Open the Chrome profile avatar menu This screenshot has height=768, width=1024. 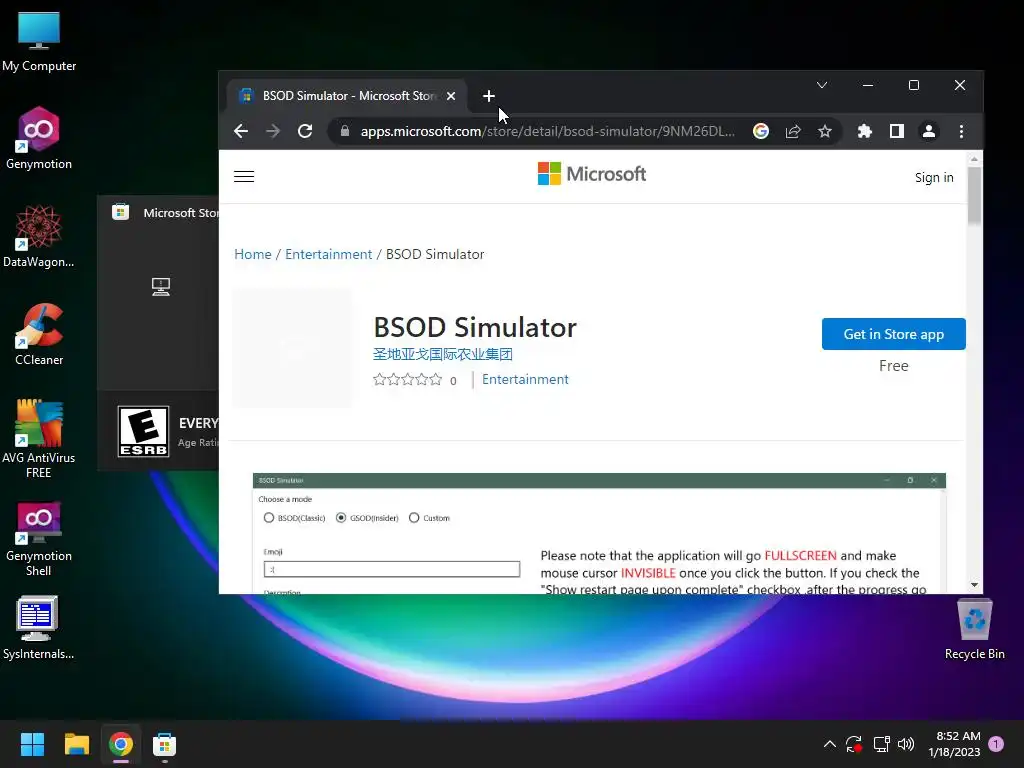click(929, 131)
